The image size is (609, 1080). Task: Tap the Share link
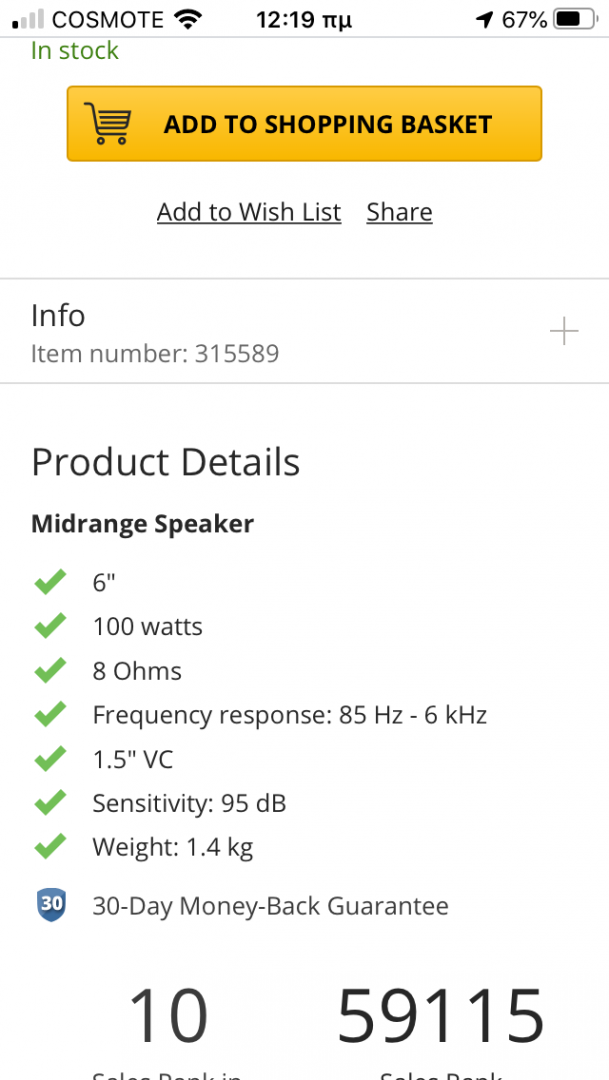pos(399,212)
